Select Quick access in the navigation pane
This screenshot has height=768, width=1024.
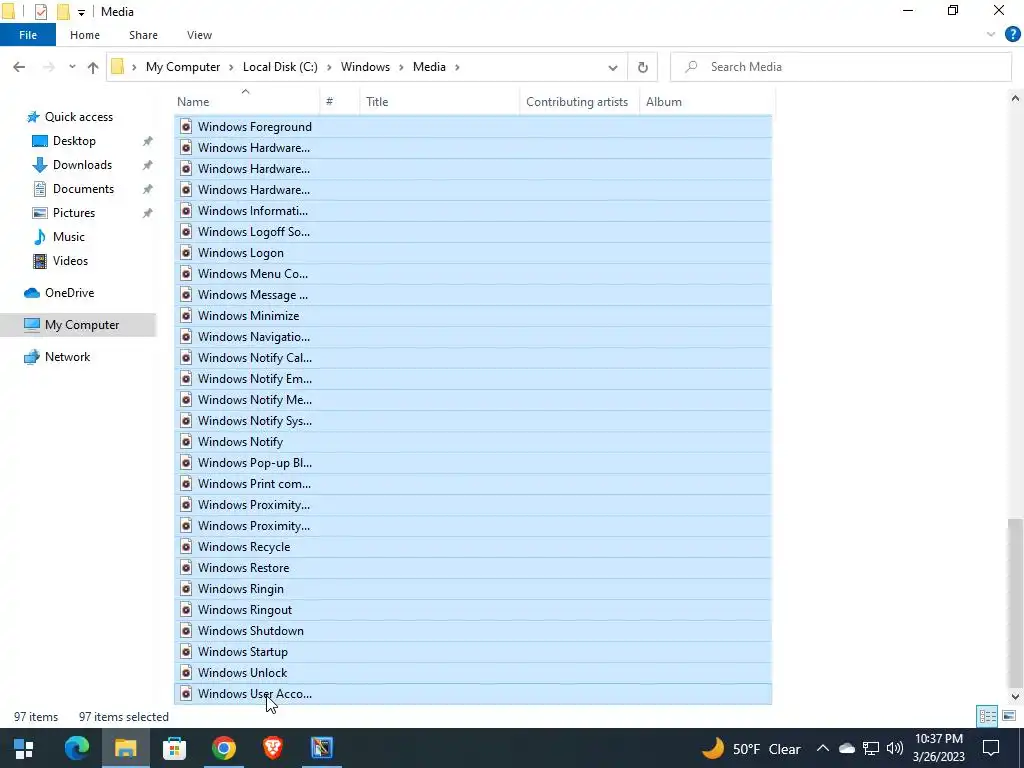tap(78, 117)
